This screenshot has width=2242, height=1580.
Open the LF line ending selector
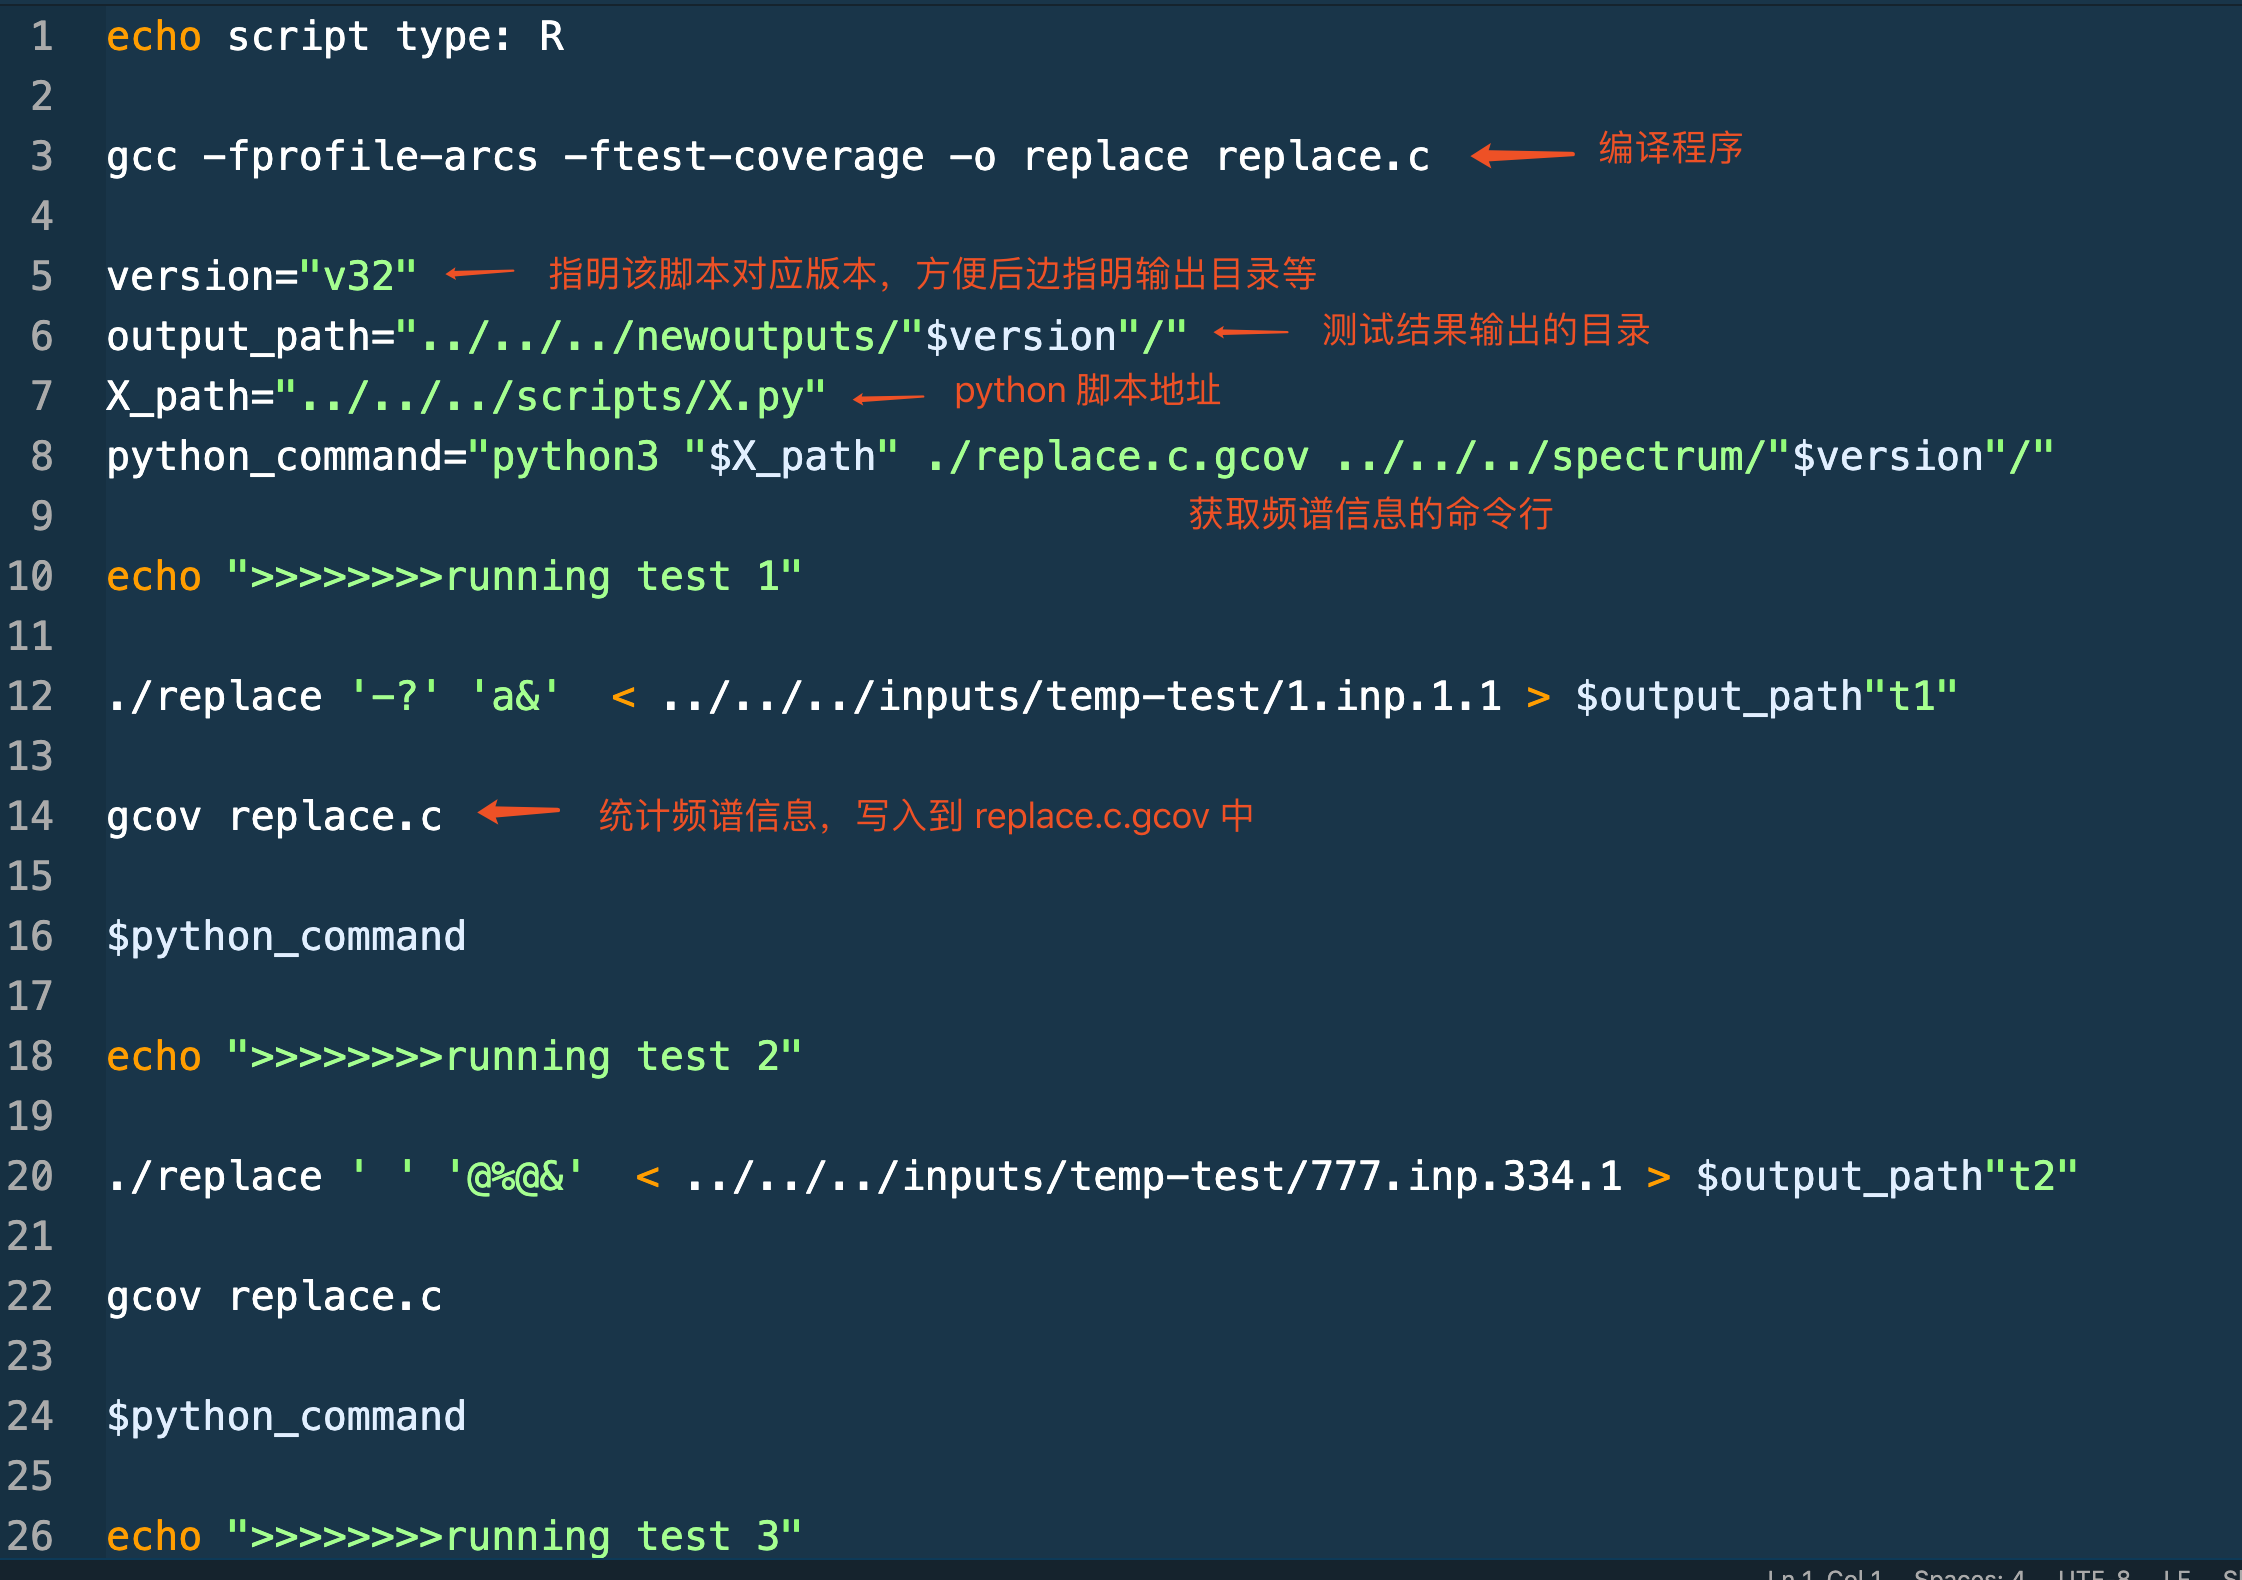2176,1574
